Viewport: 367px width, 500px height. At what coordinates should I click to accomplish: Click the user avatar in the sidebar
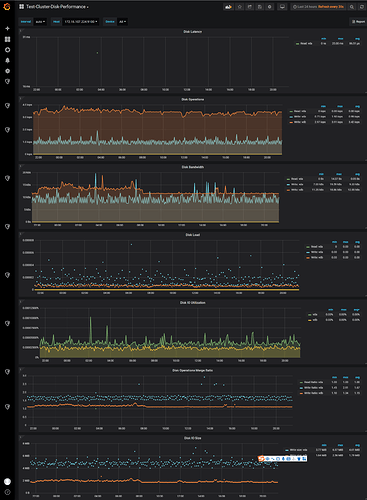pos(7,481)
